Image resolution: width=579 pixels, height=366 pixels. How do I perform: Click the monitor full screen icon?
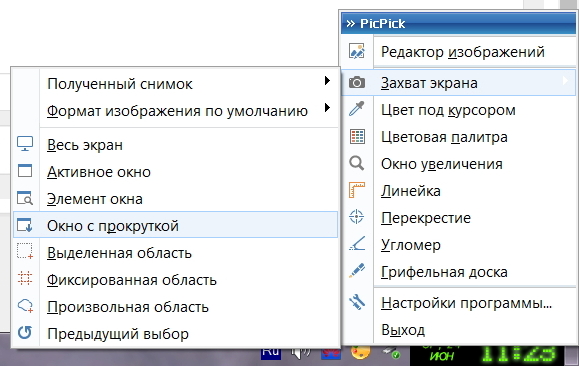25,144
